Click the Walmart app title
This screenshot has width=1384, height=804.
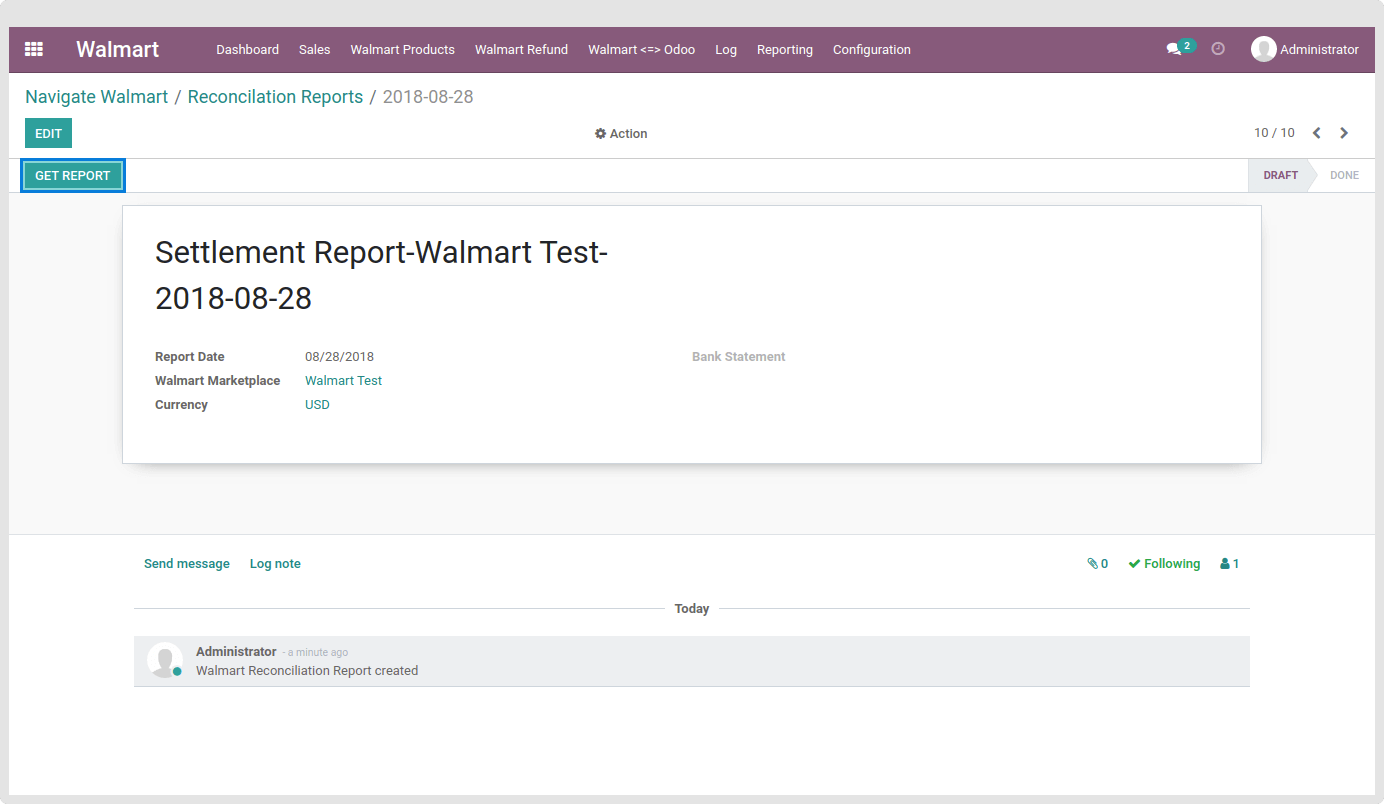(x=118, y=49)
